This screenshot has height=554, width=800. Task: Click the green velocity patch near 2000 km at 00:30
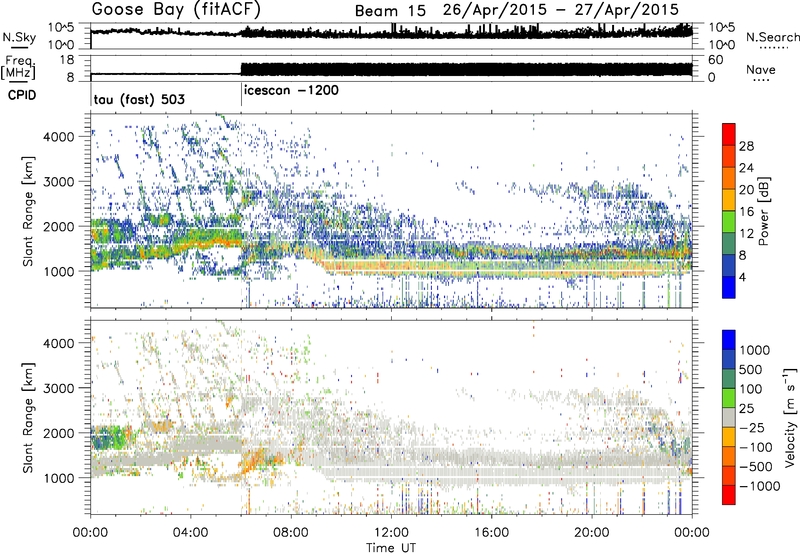108,439
